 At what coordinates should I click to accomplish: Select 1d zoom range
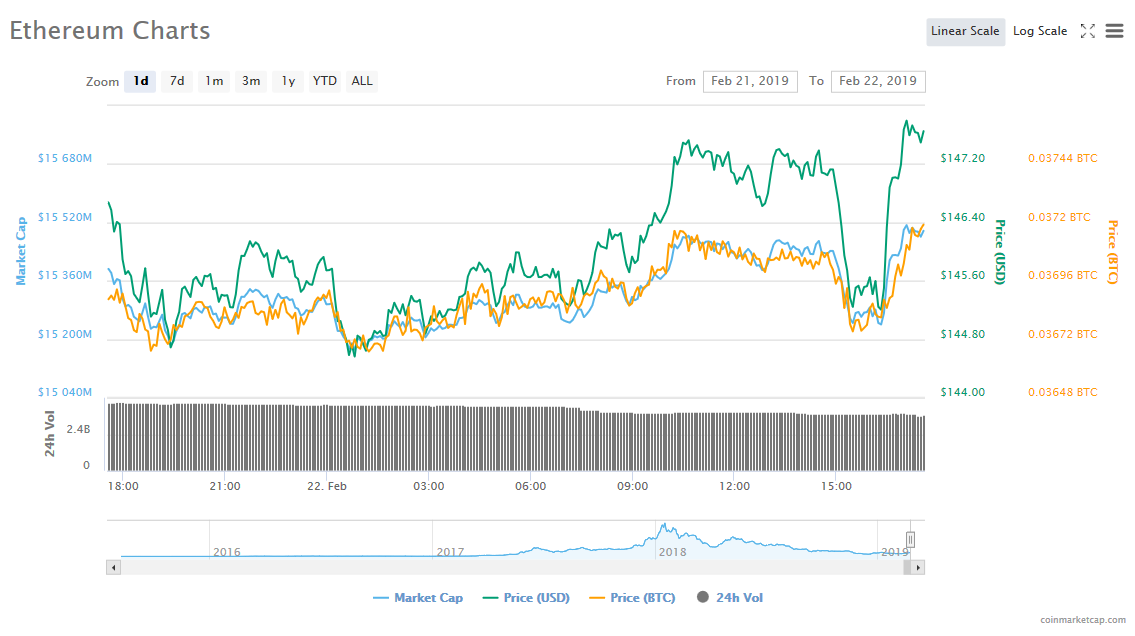pos(141,81)
